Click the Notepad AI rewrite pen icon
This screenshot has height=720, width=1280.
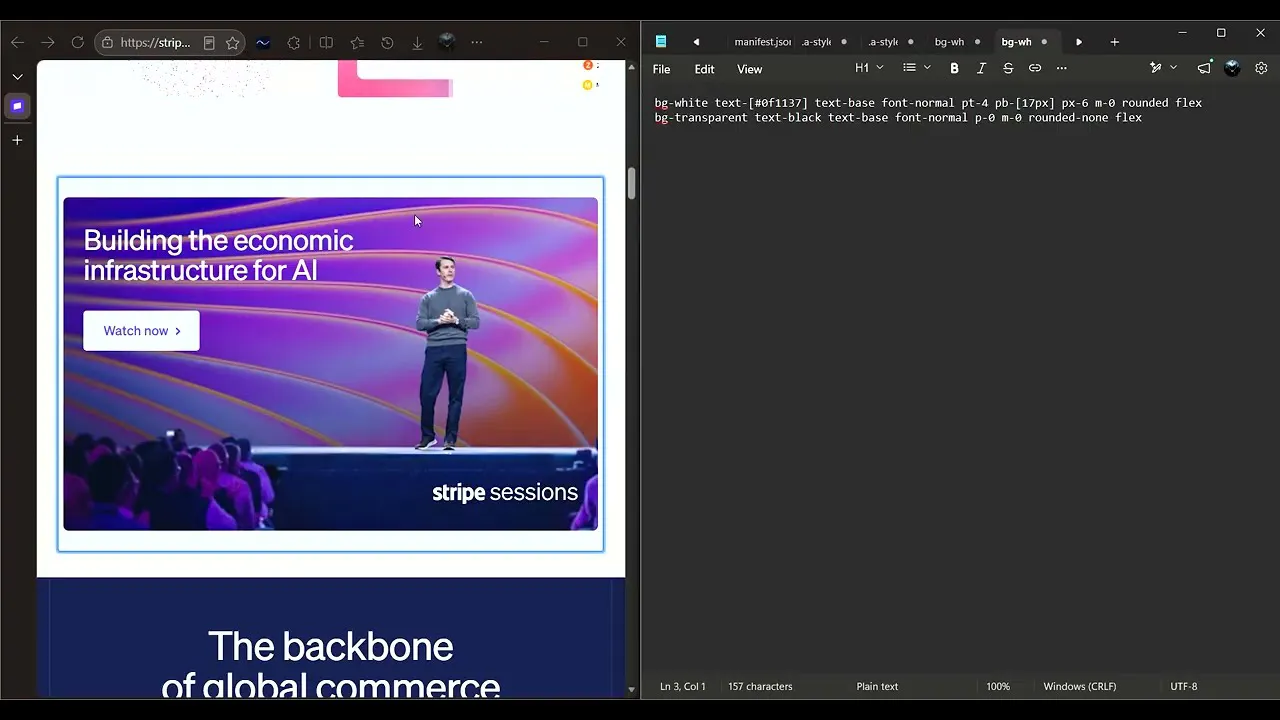point(1156,68)
